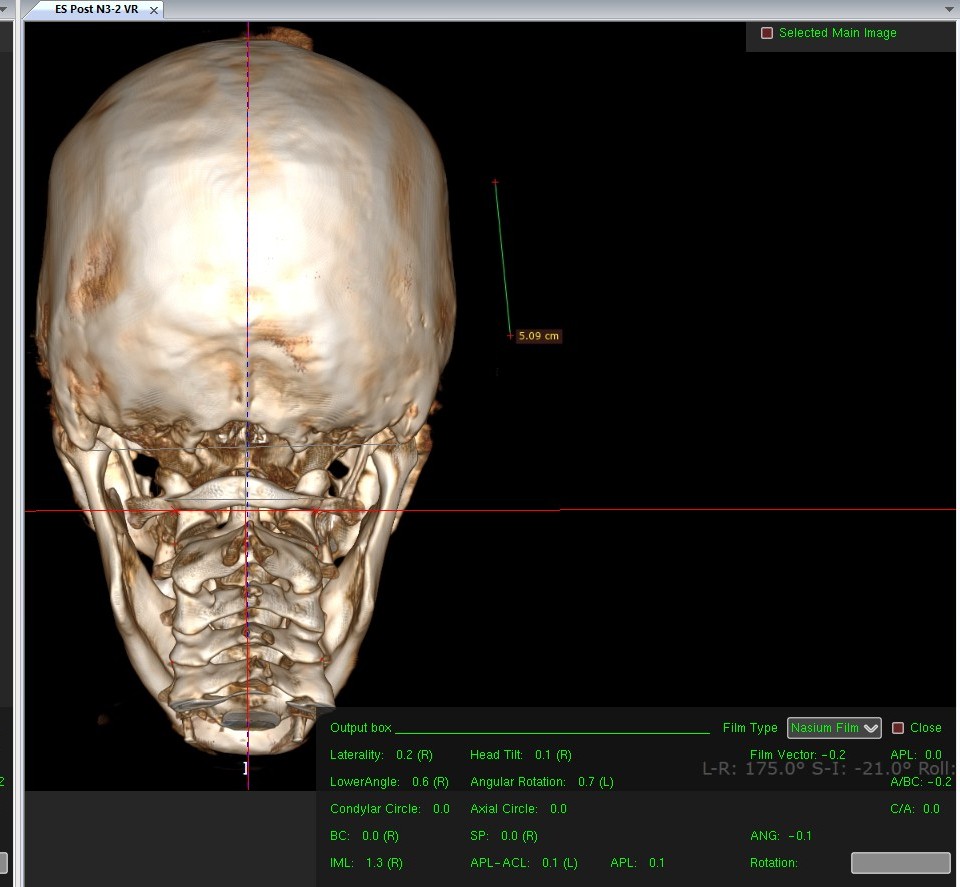The height and width of the screenshot is (887, 960).
Task: Click the top endpoint of the measurement line
Action: [495, 182]
